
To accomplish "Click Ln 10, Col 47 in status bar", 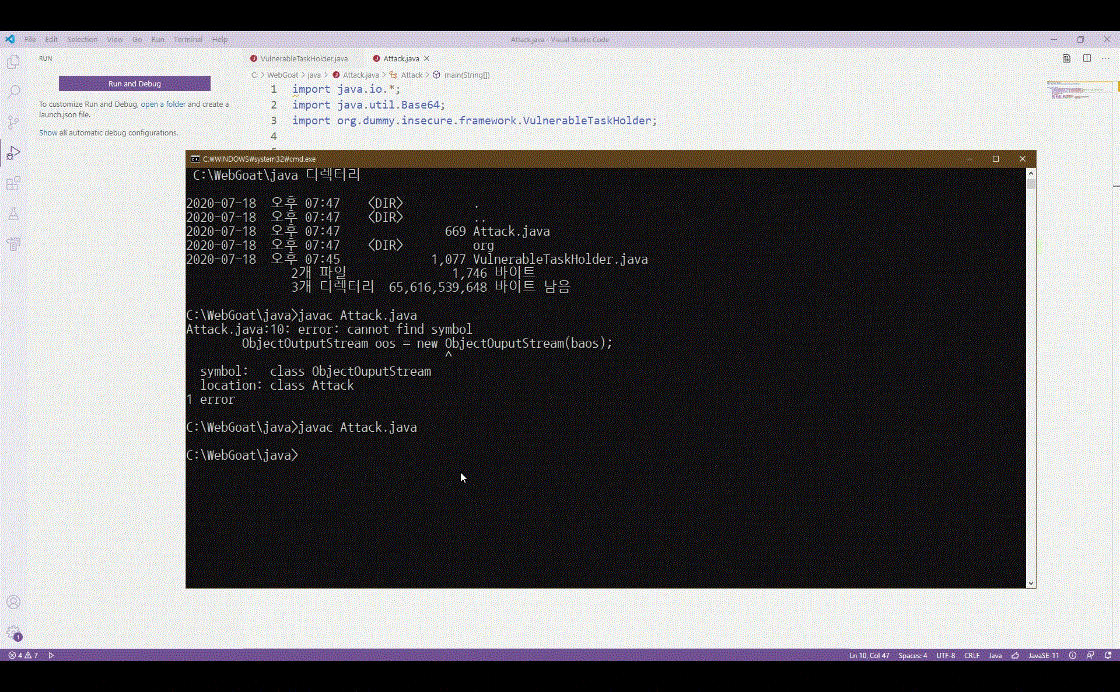I will [x=869, y=655].
